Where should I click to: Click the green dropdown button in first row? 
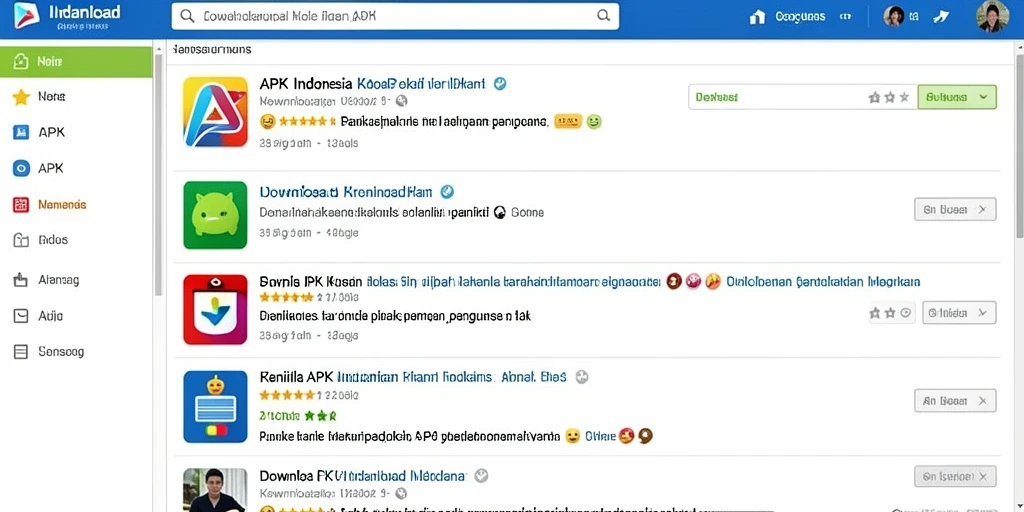957,97
